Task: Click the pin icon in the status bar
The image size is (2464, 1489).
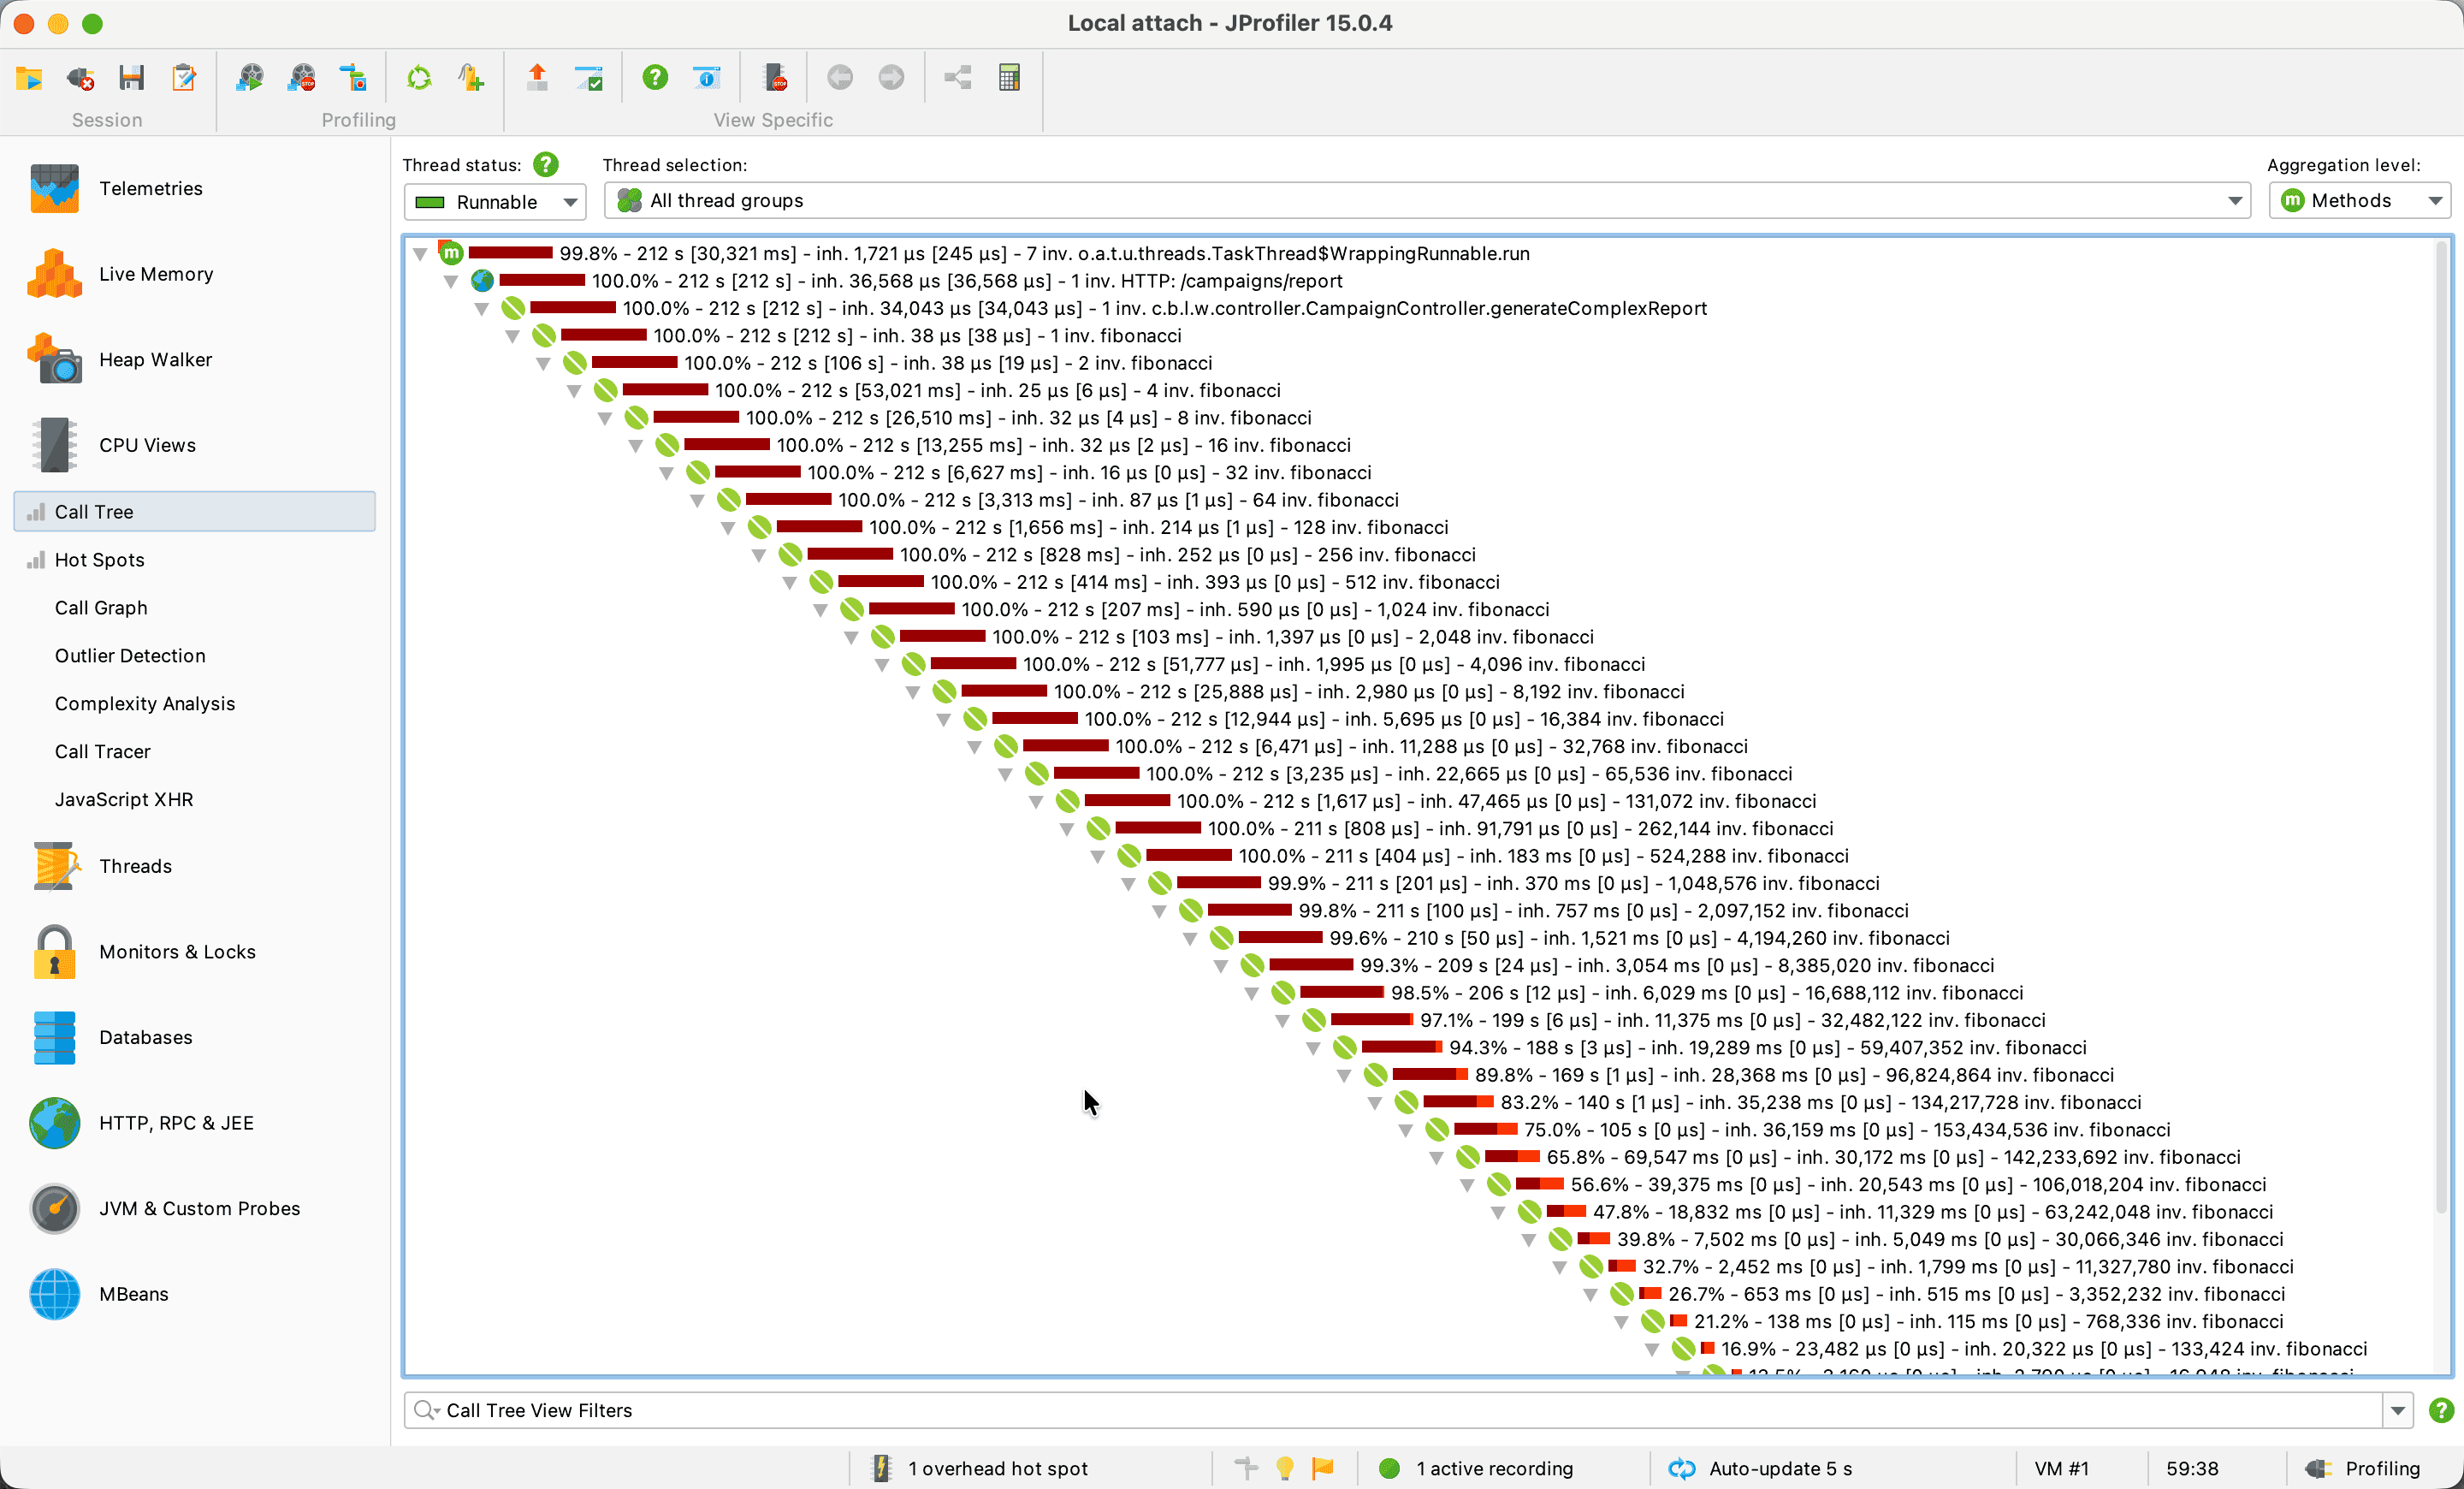Action: 1246,1468
